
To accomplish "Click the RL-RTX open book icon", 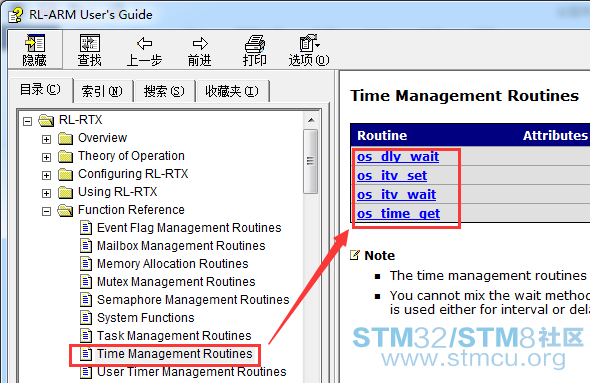I will tap(46, 120).
